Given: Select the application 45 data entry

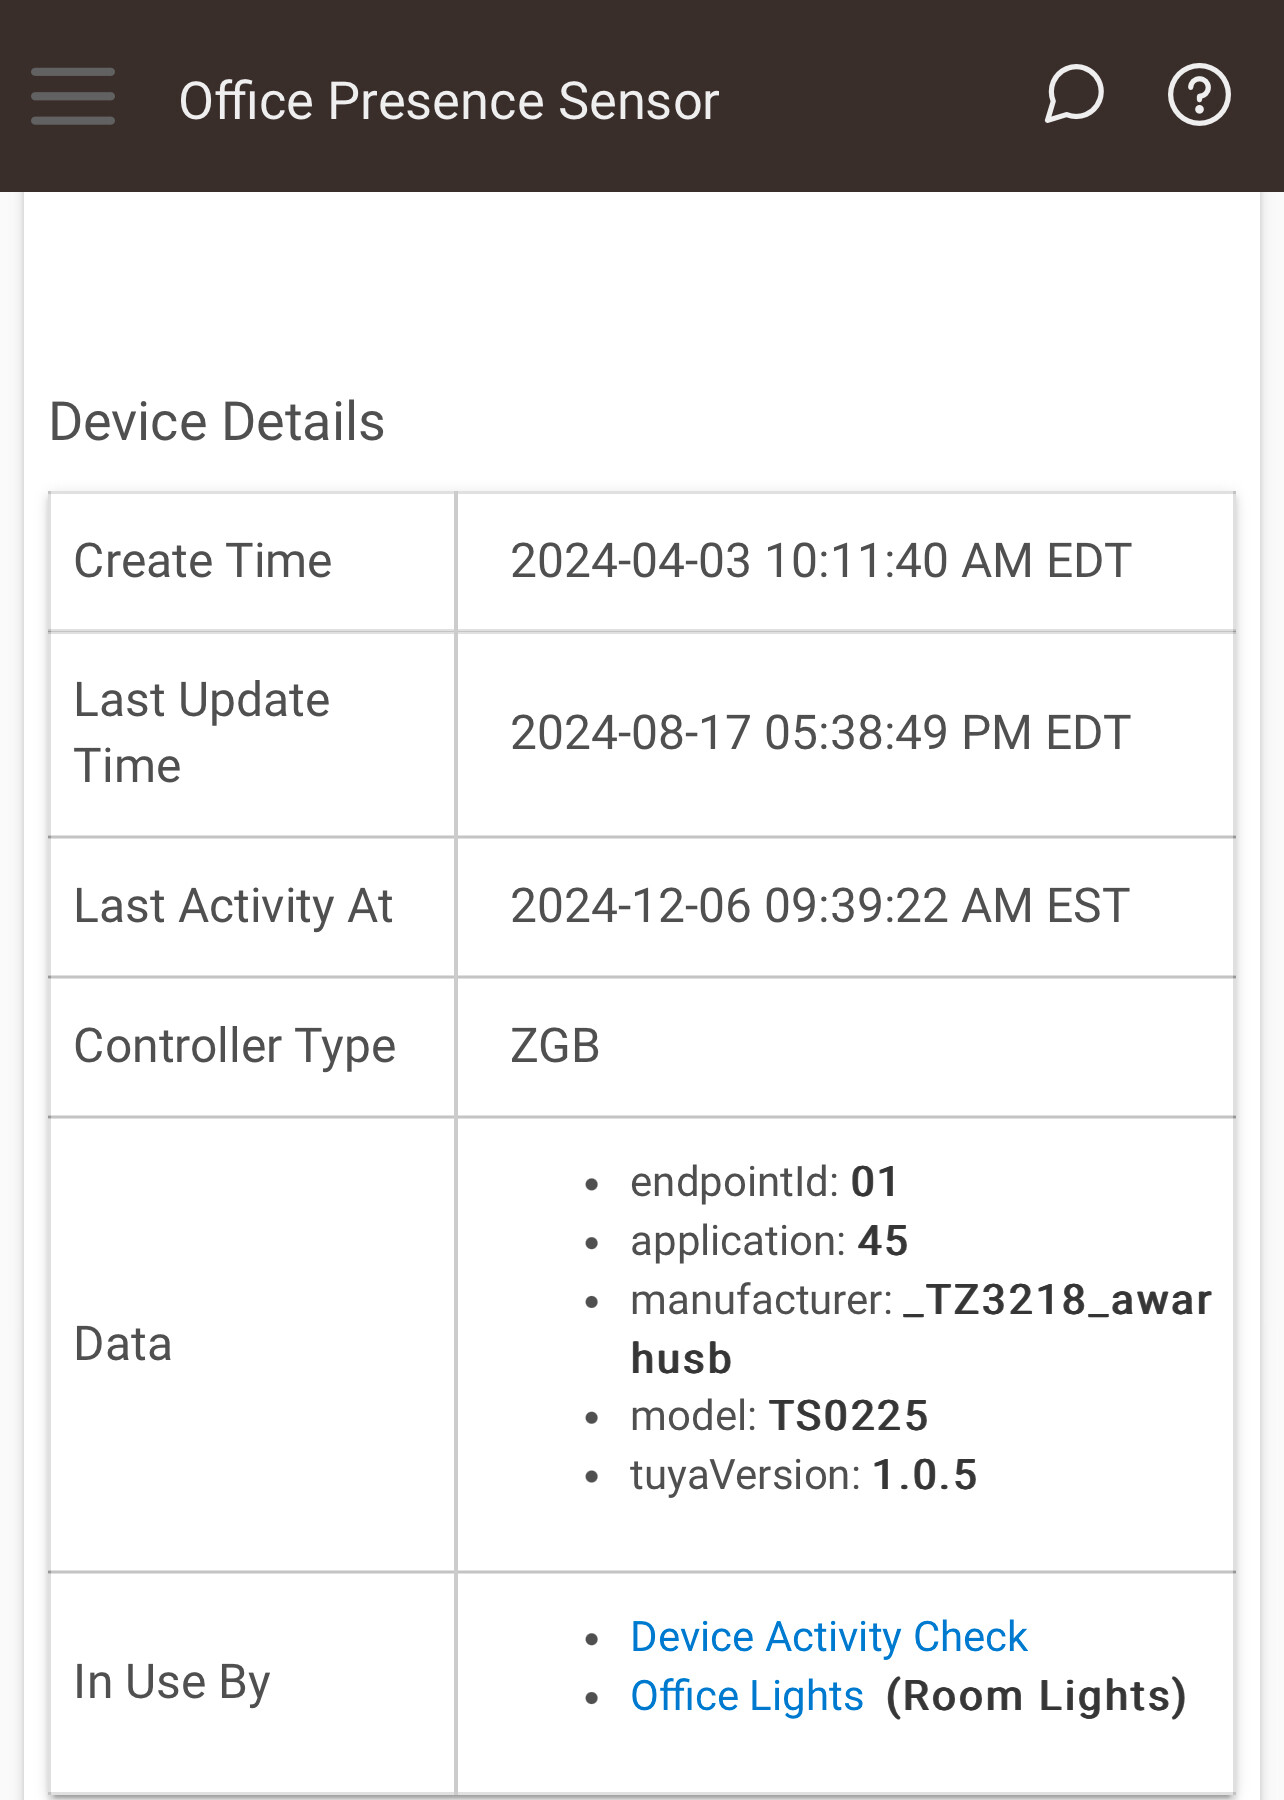Looking at the screenshot, I should 769,1241.
